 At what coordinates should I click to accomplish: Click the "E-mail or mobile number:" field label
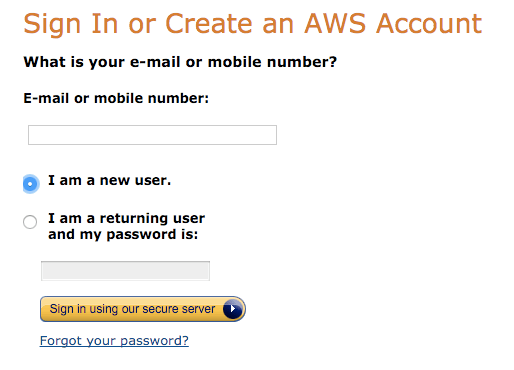(x=116, y=98)
